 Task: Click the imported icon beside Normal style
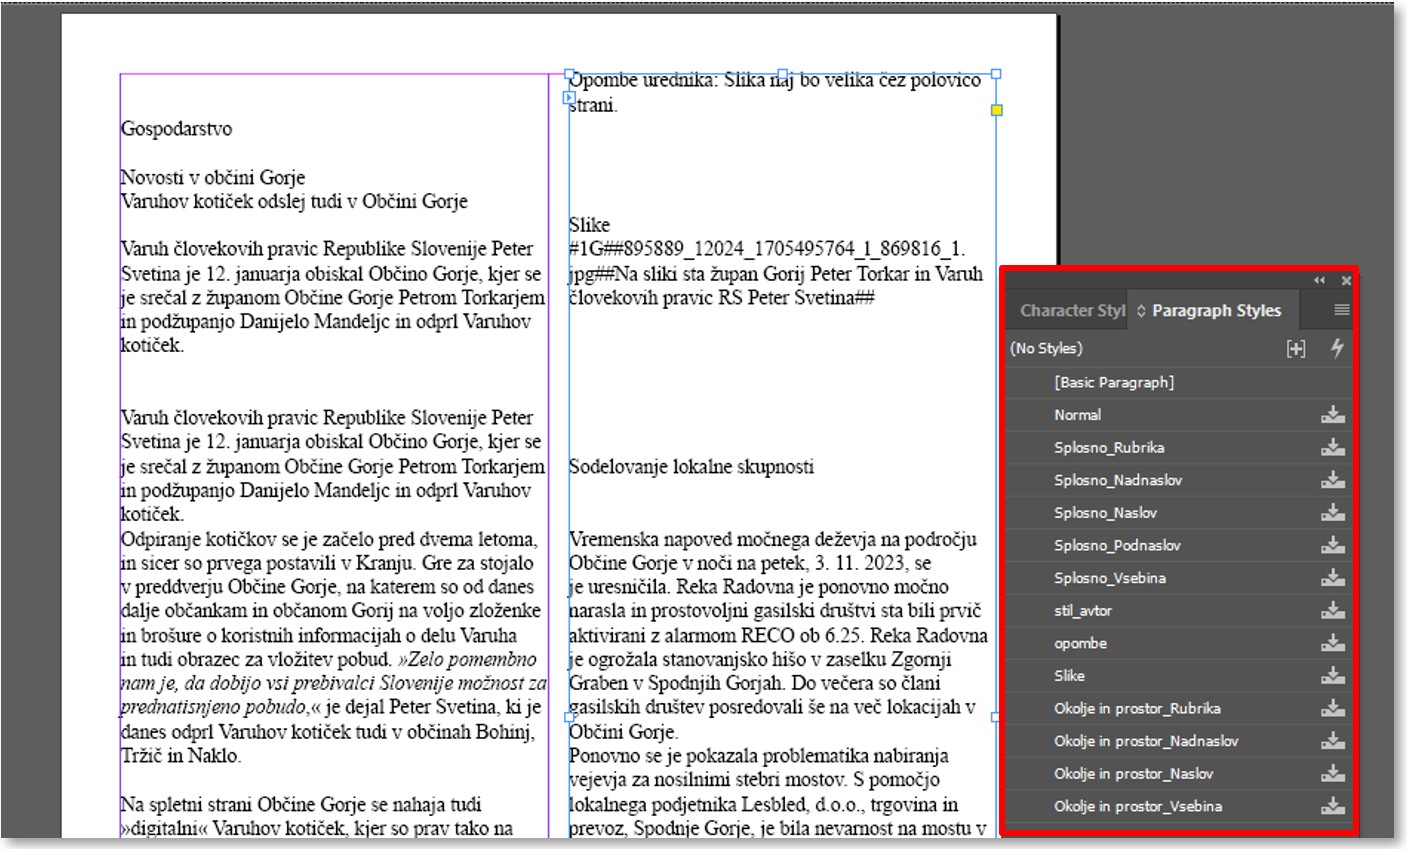(x=1332, y=415)
